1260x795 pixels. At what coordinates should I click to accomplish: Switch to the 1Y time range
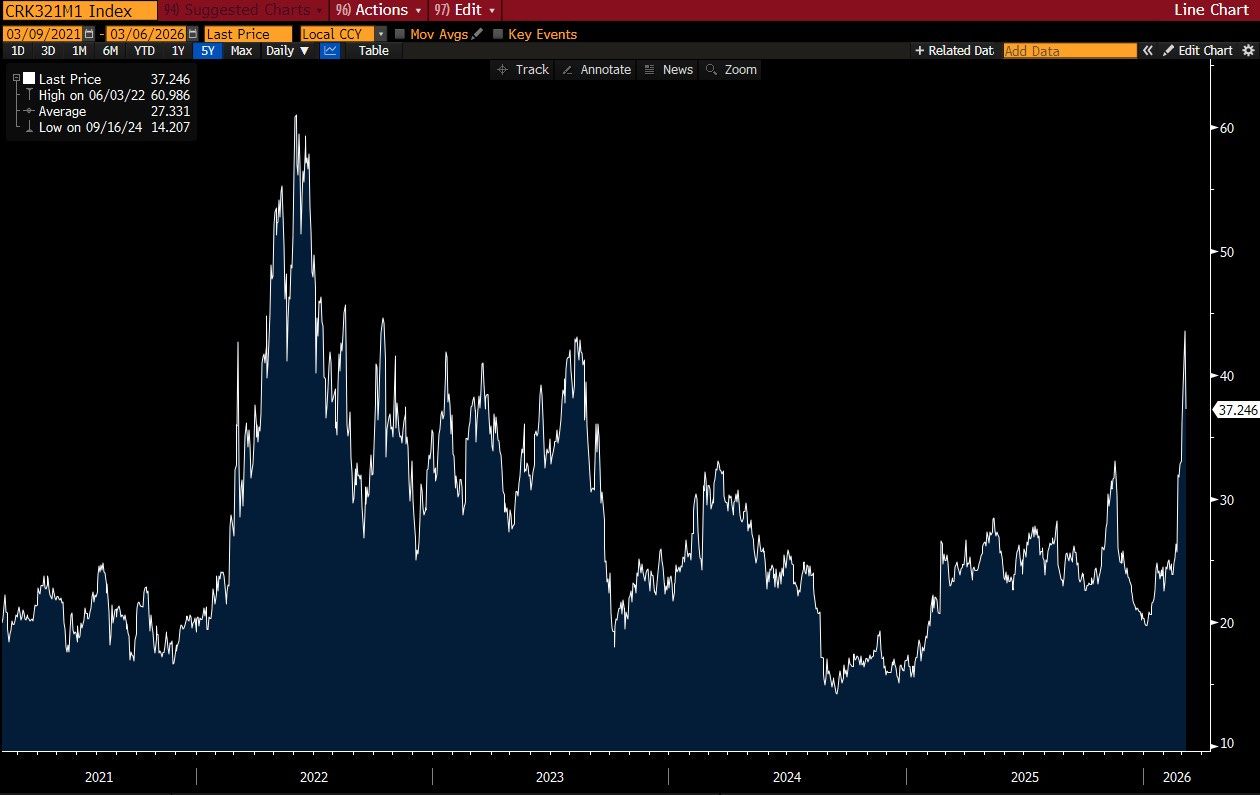coord(178,51)
